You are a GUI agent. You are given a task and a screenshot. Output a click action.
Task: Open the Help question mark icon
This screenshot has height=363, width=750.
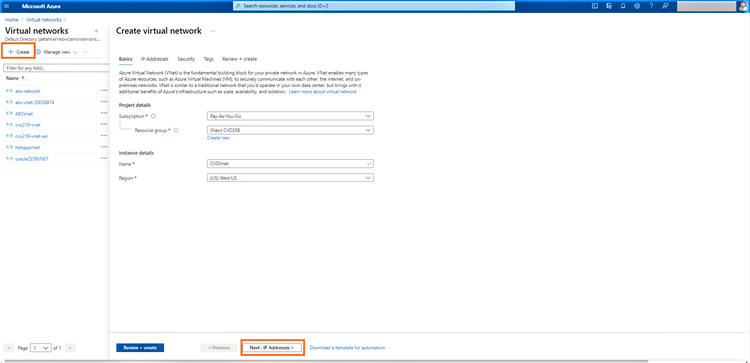click(x=651, y=6)
